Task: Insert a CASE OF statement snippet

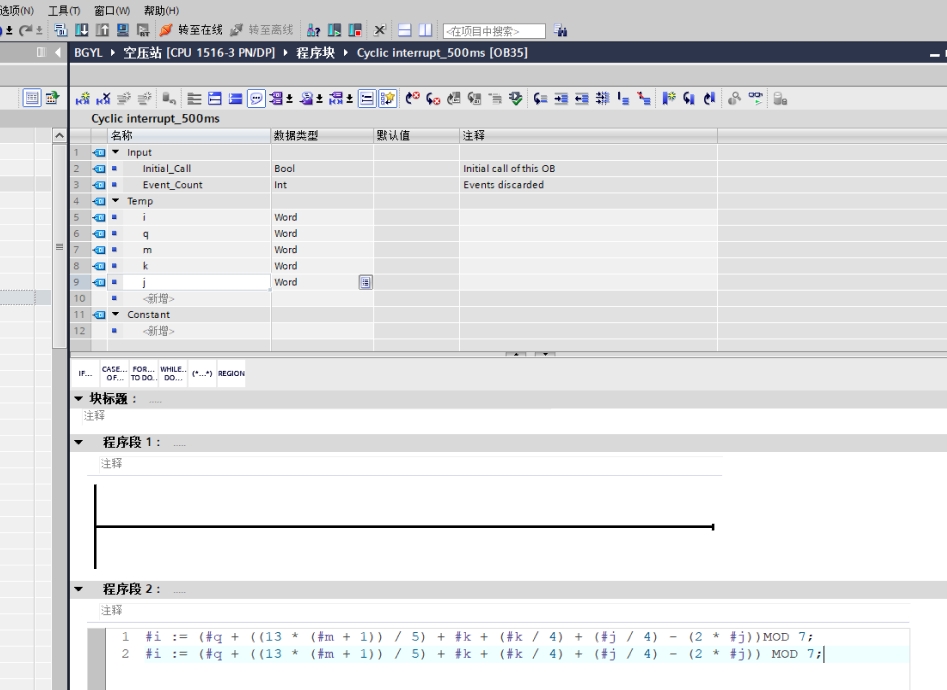Action: (113, 374)
